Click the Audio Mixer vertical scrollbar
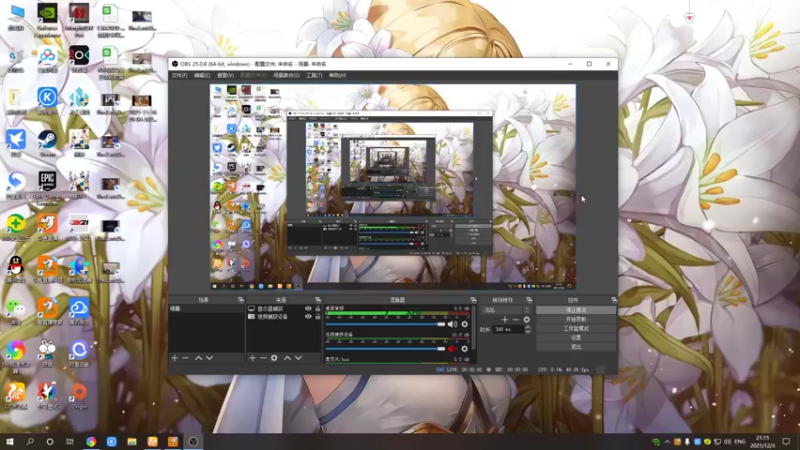 (x=474, y=328)
